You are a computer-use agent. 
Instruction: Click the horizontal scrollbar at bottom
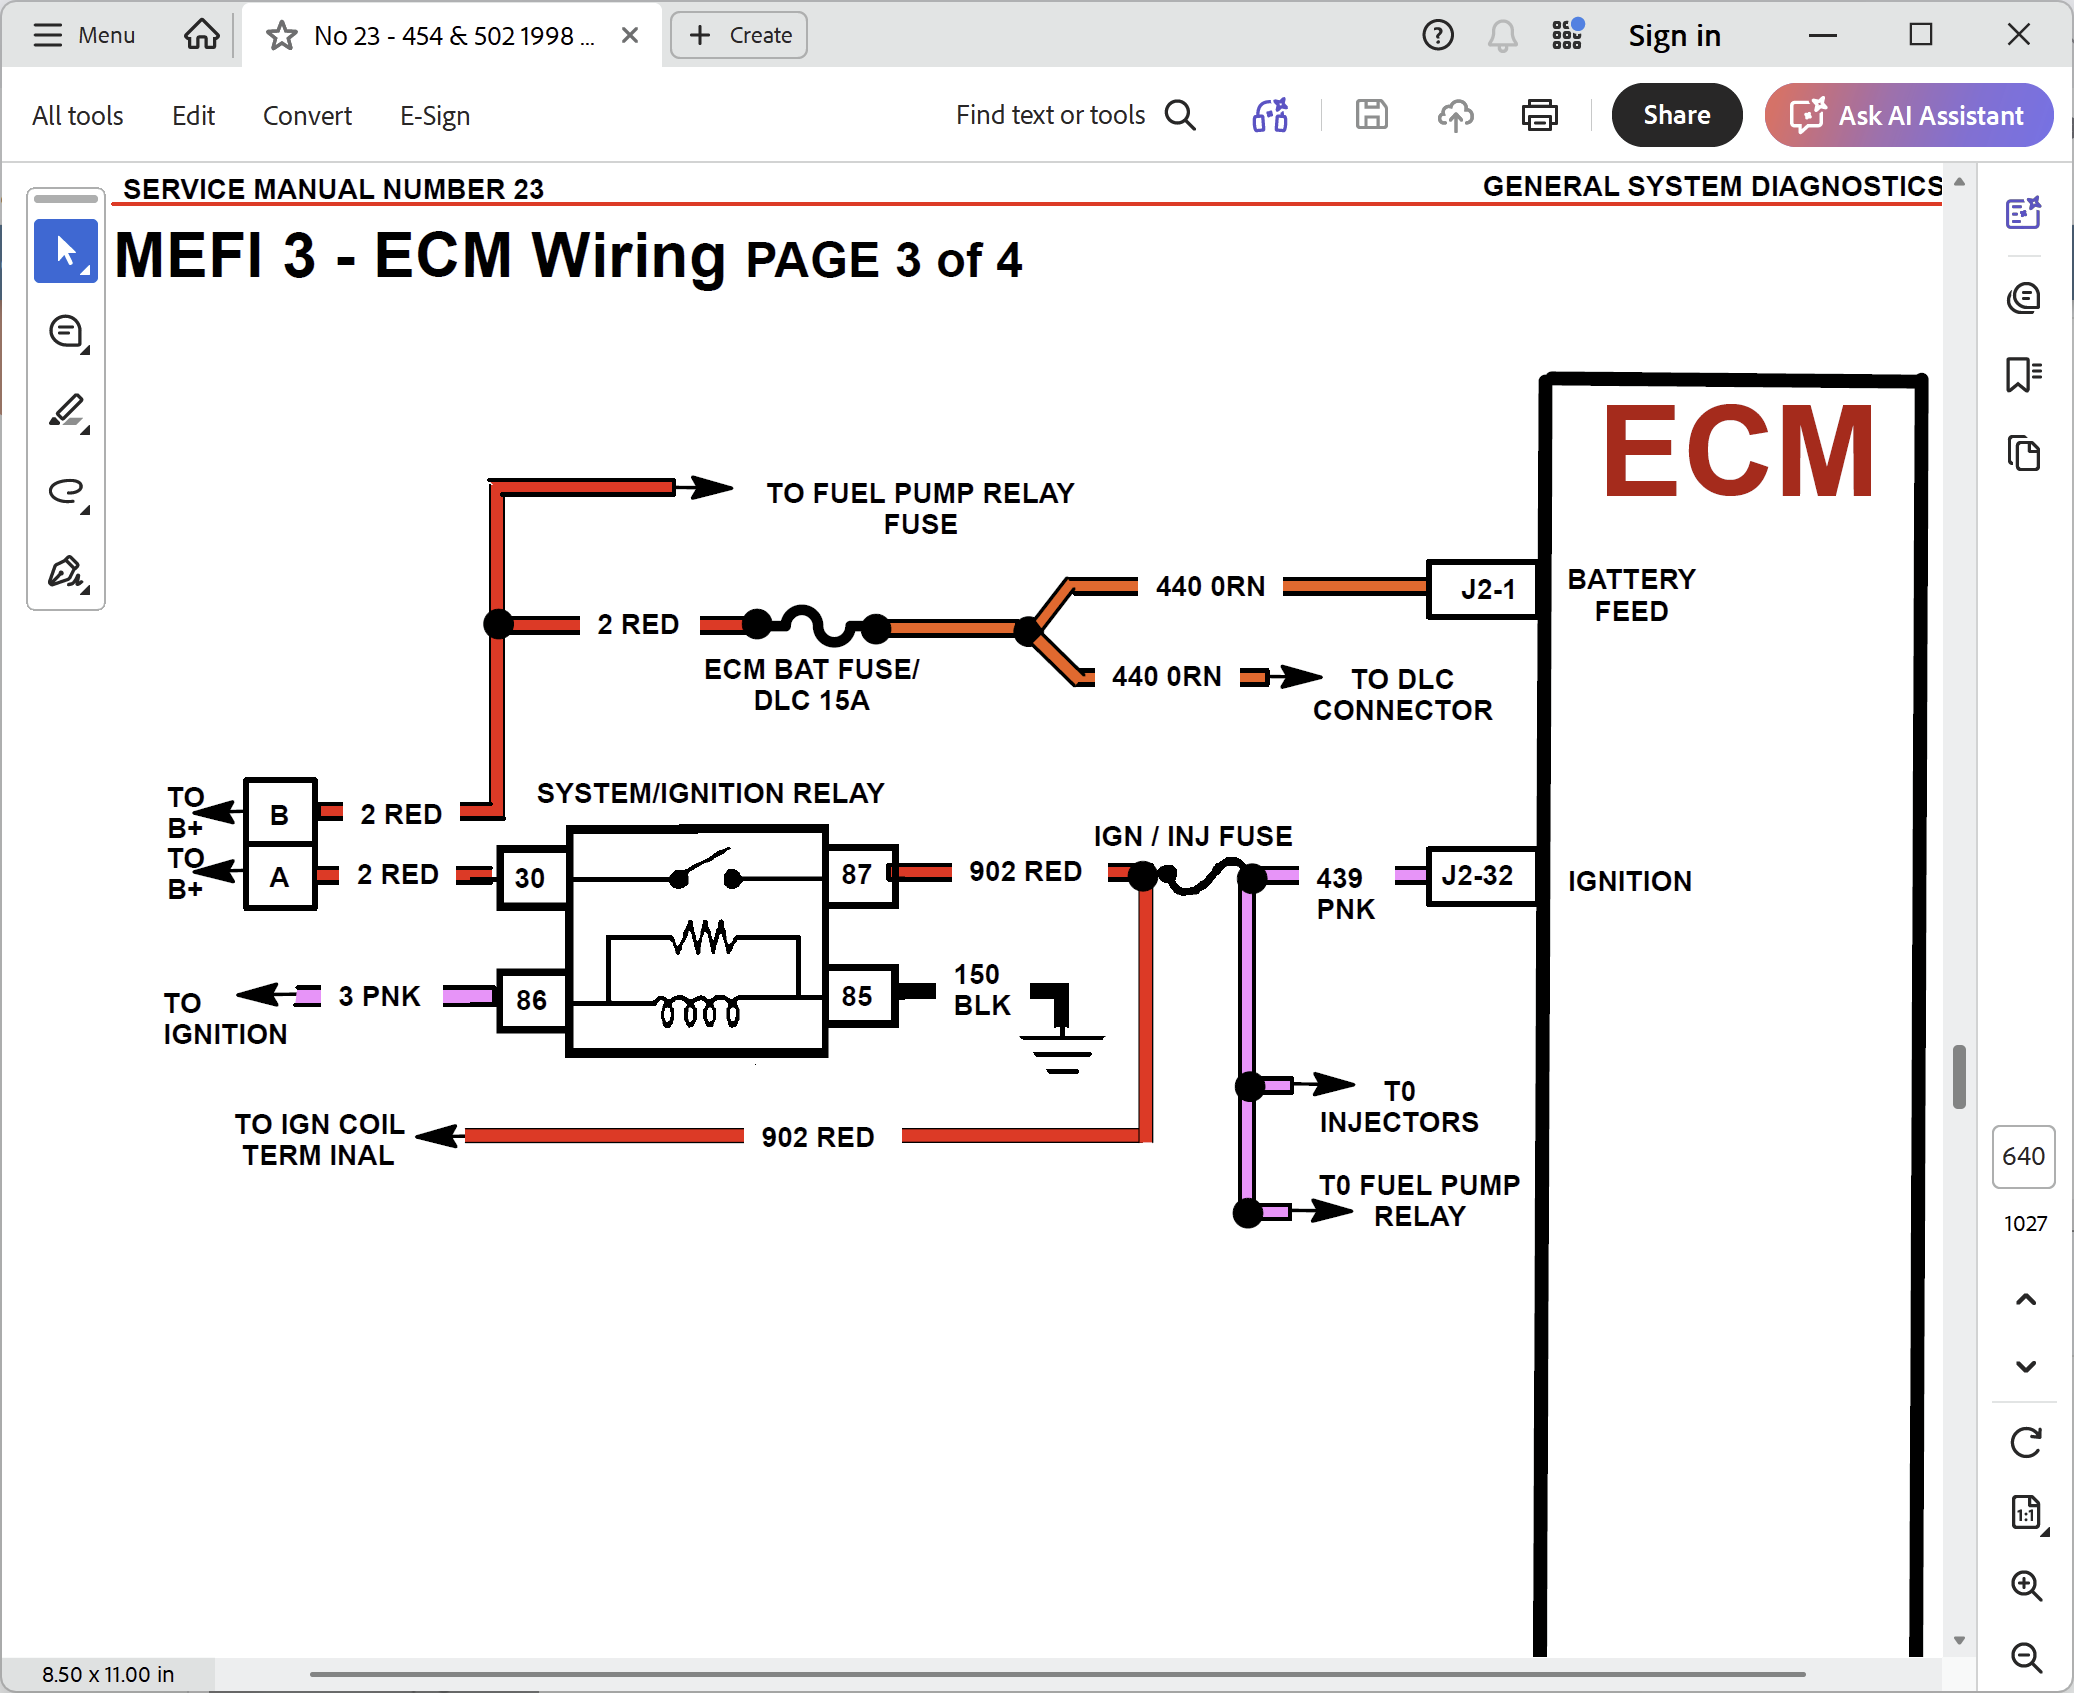[1057, 1673]
